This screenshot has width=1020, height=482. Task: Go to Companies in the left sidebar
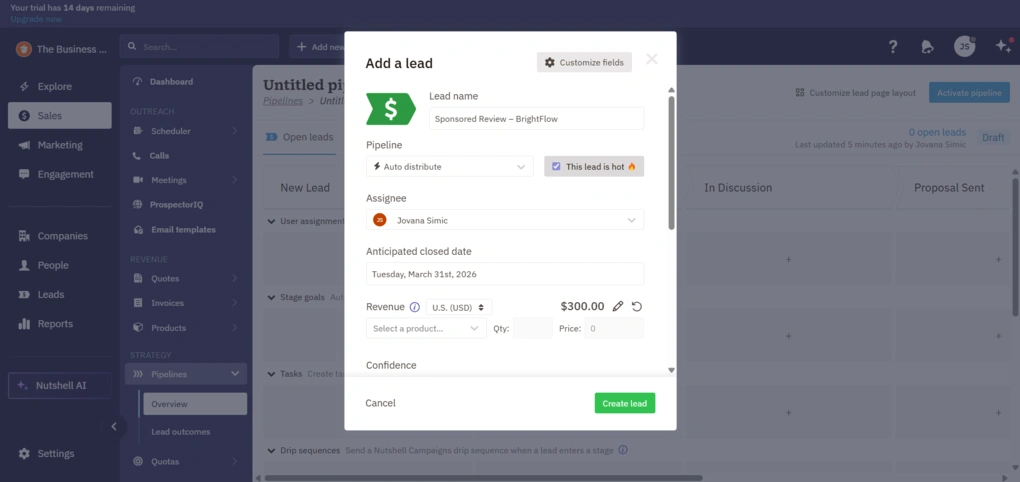tap(62, 236)
